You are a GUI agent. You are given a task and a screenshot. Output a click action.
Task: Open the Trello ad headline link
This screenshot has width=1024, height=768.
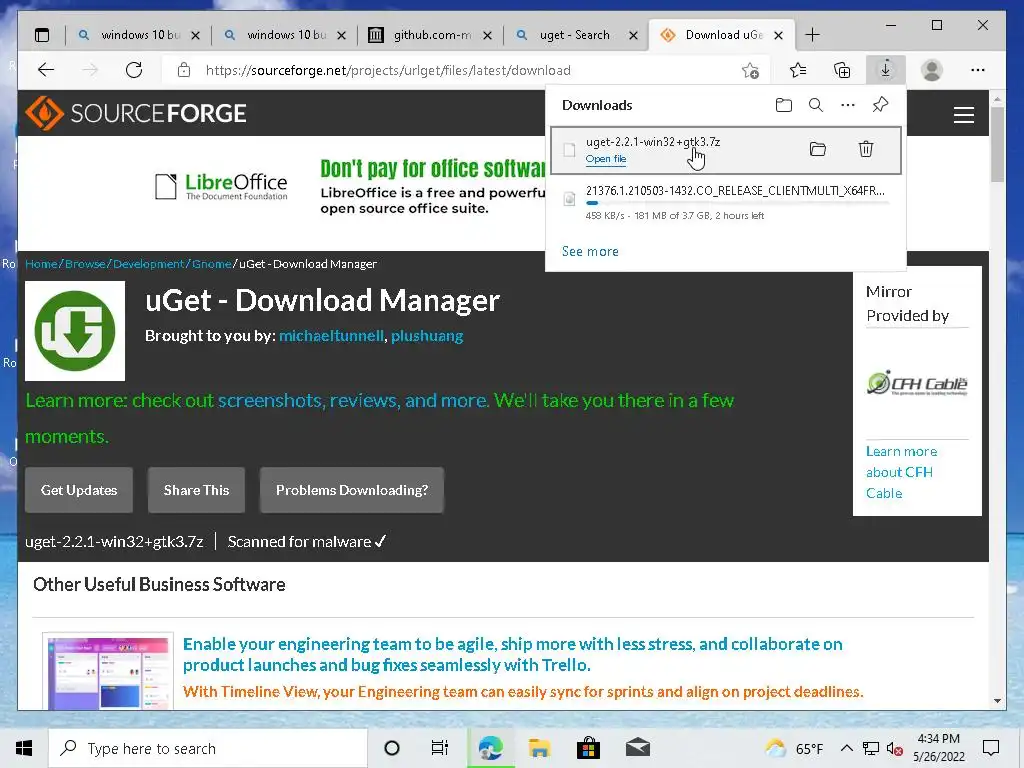513,654
